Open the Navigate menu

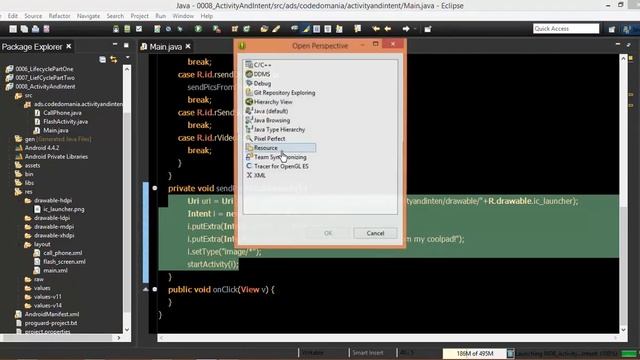point(89,16)
